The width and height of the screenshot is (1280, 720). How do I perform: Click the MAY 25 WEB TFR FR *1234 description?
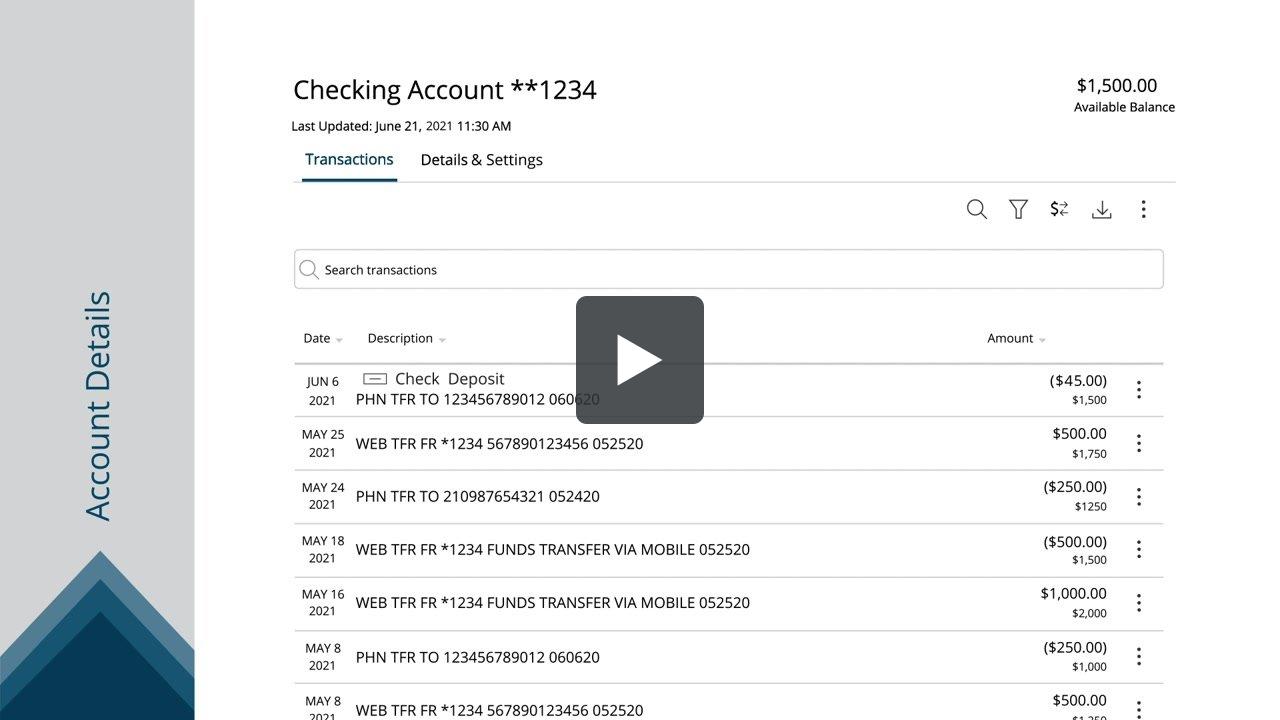point(499,443)
